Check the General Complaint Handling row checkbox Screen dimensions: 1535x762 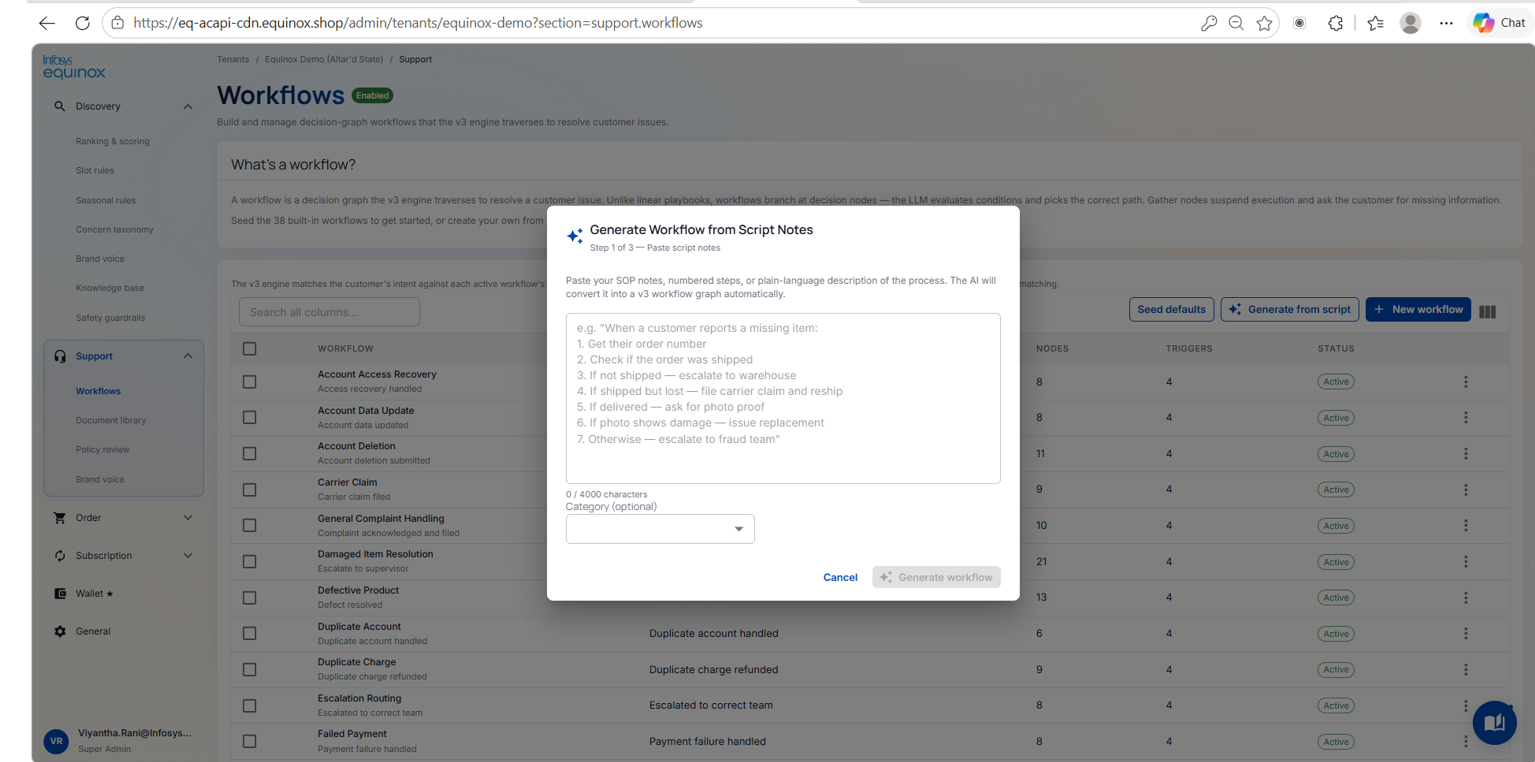tap(250, 526)
